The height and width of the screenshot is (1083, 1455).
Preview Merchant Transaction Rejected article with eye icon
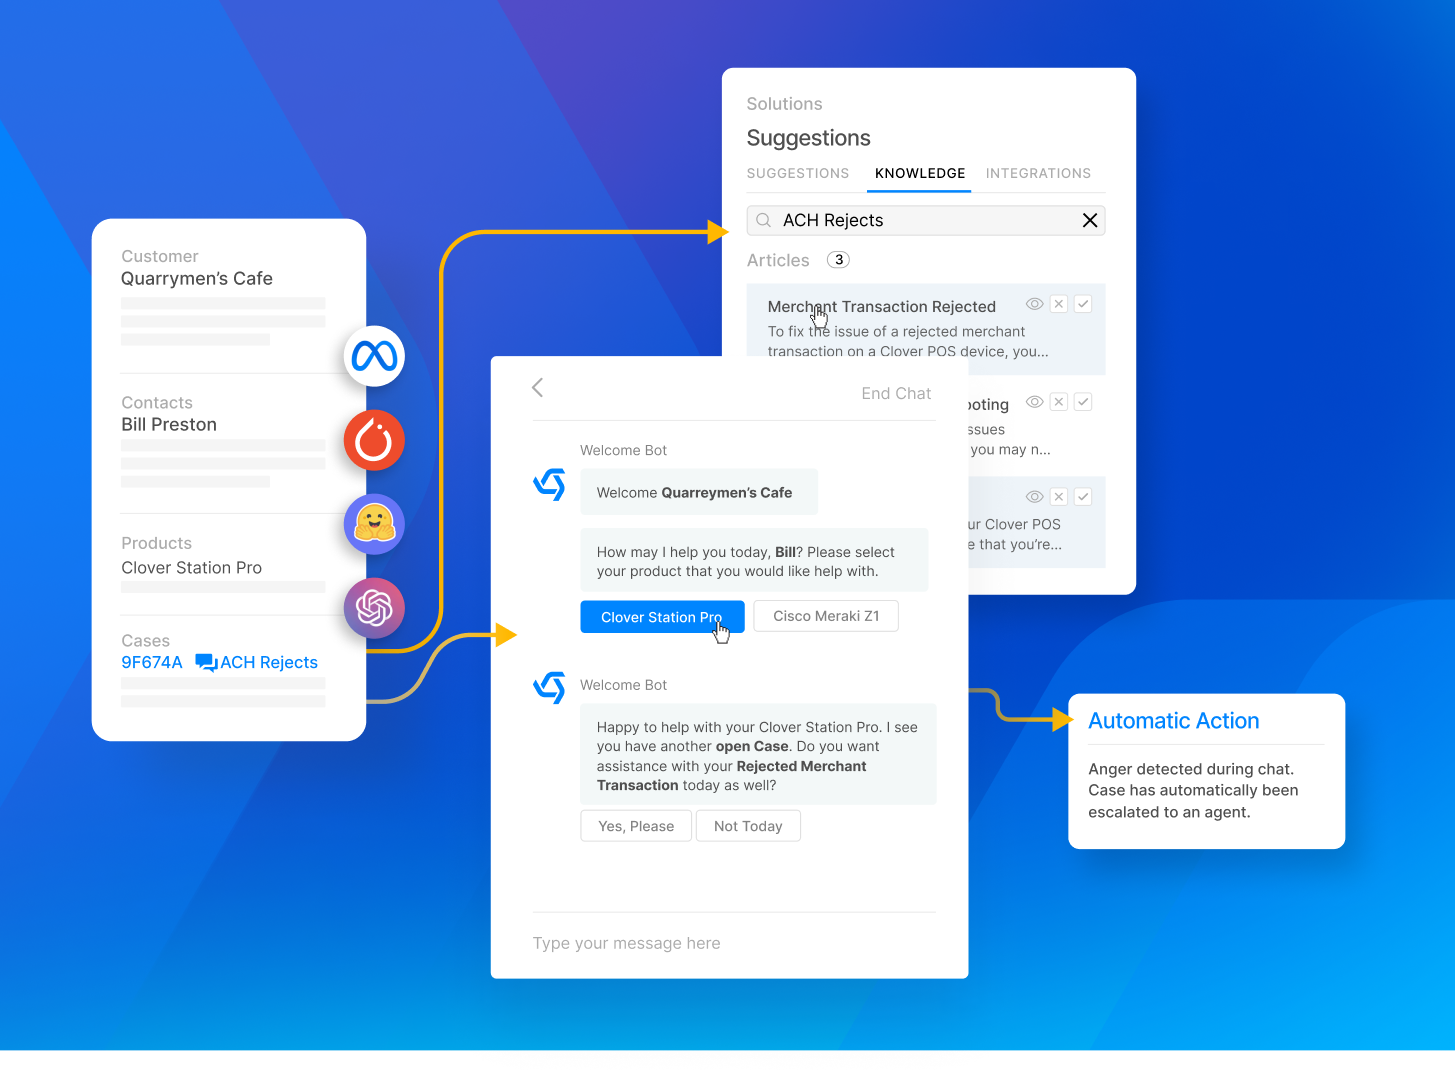point(1035,304)
